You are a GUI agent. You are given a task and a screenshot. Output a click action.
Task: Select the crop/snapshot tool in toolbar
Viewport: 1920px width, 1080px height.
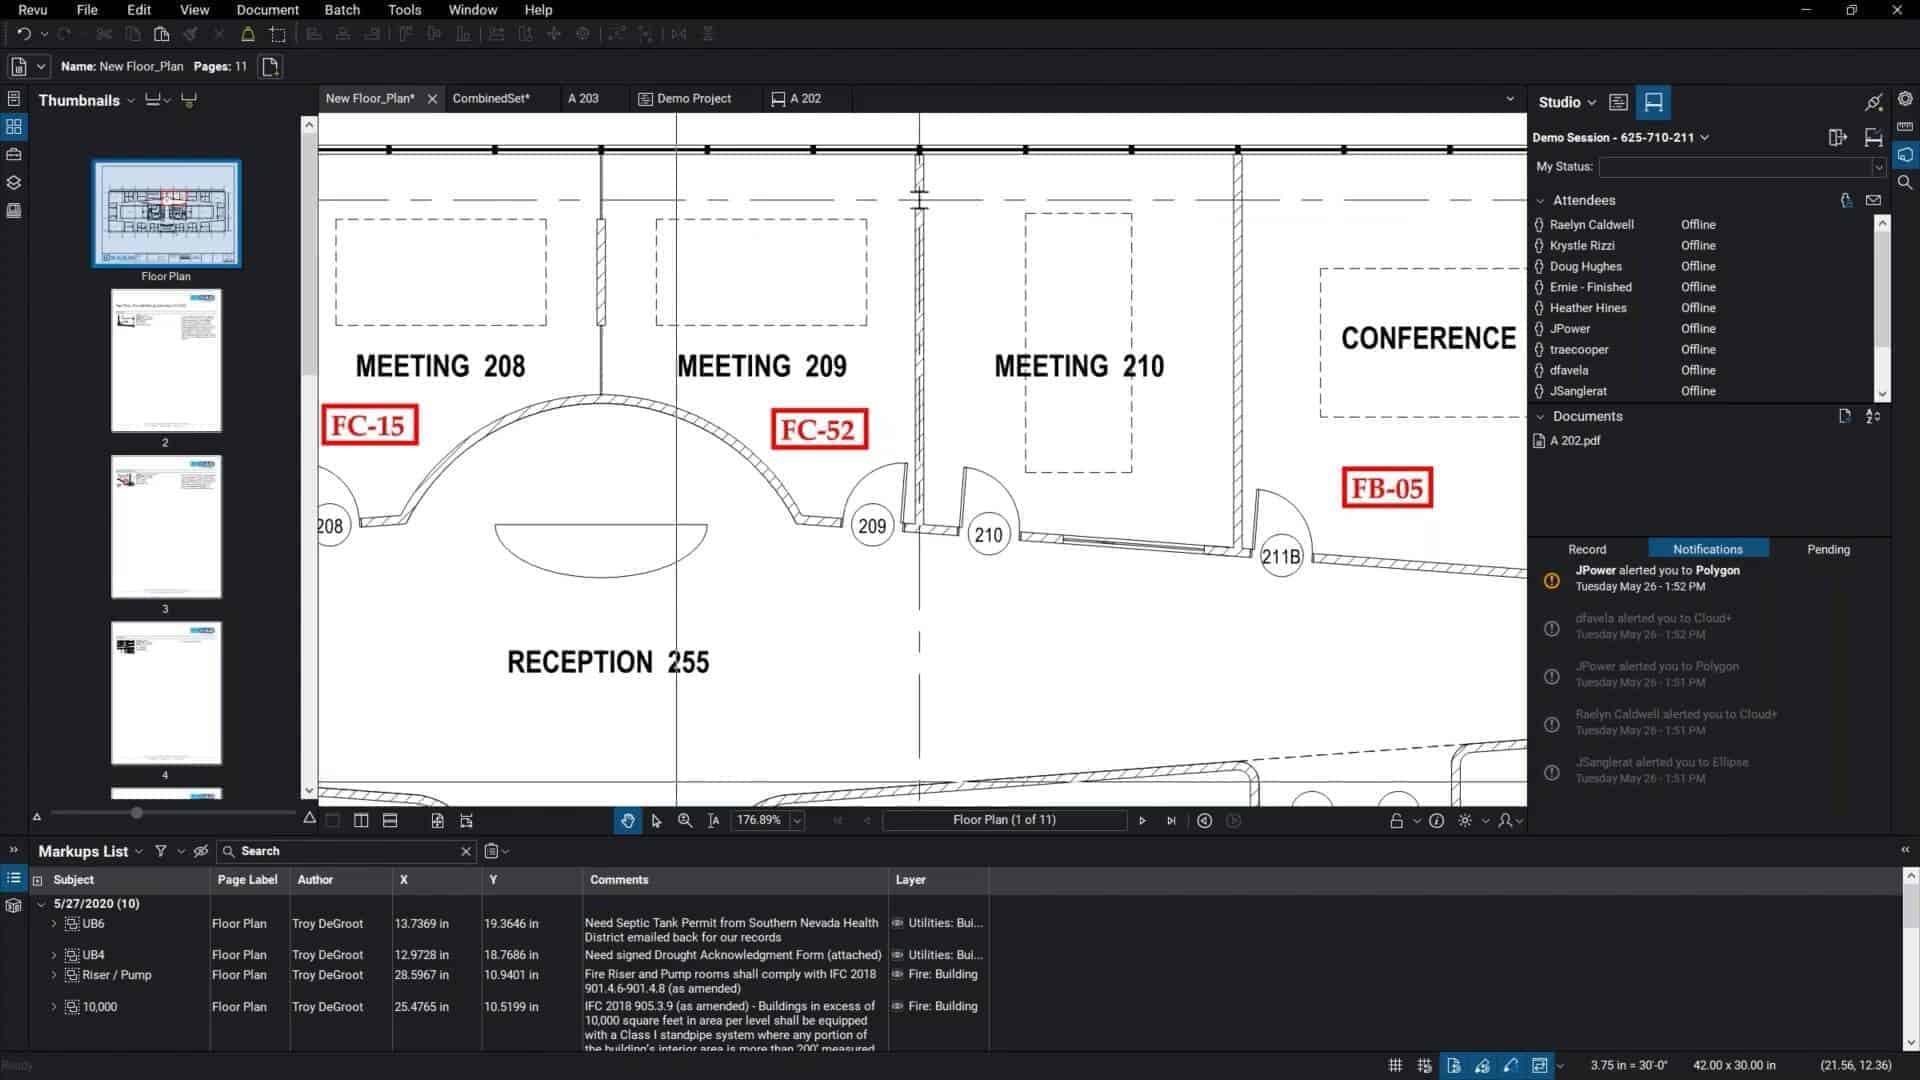pos(278,34)
